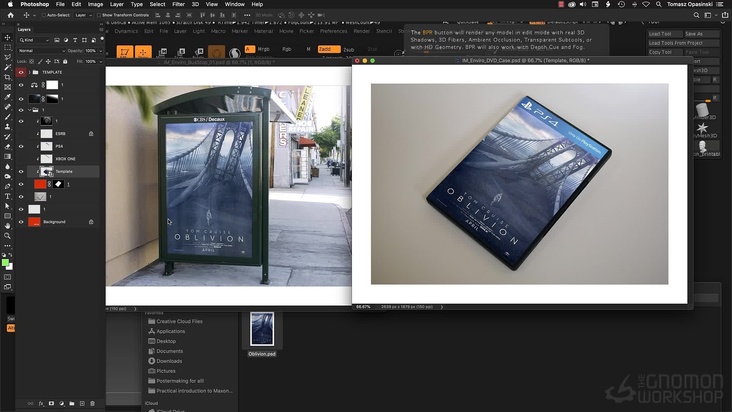Select the Blur tool
The width and height of the screenshot is (732, 412).
(7, 166)
